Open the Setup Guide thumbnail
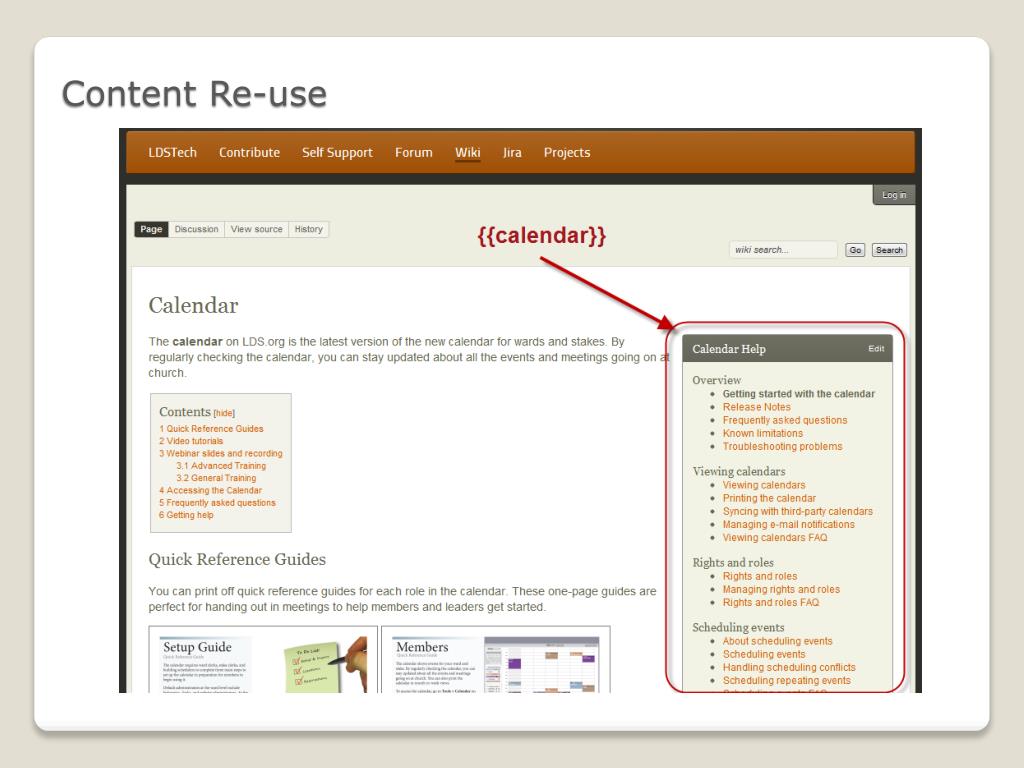 pyautogui.click(x=263, y=660)
